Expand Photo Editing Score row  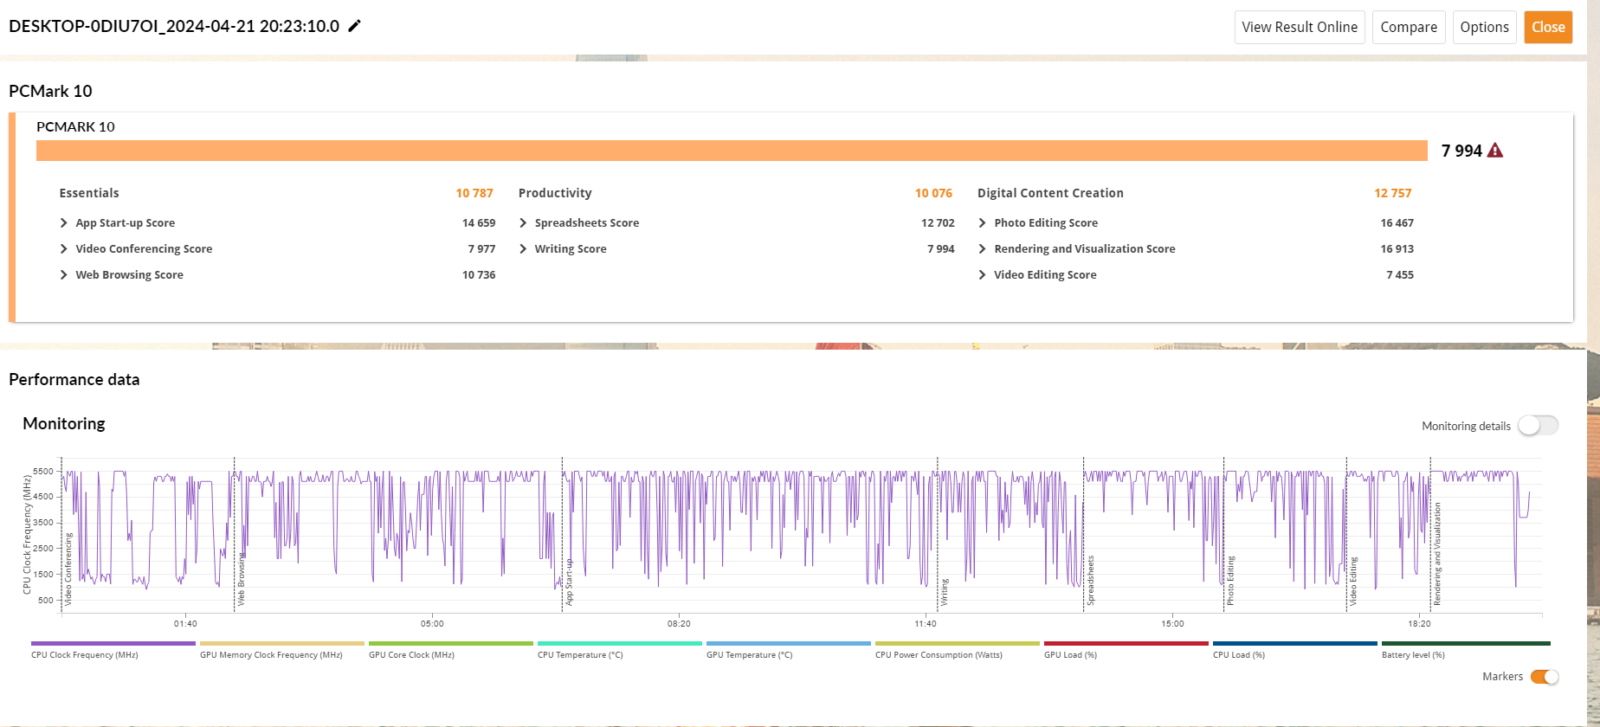pyautogui.click(x=982, y=223)
